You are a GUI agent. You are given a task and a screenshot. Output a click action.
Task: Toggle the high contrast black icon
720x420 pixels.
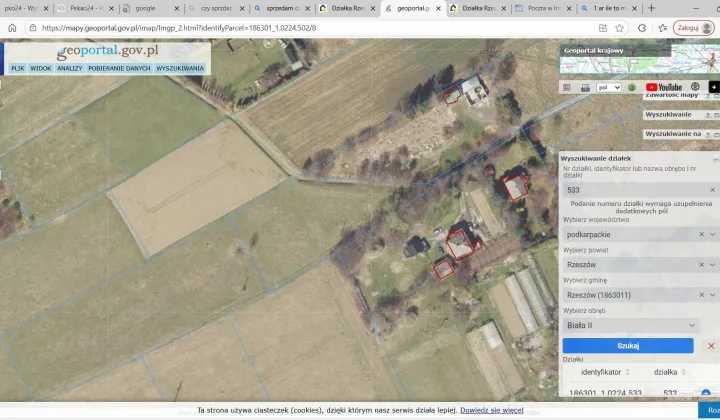714,87
